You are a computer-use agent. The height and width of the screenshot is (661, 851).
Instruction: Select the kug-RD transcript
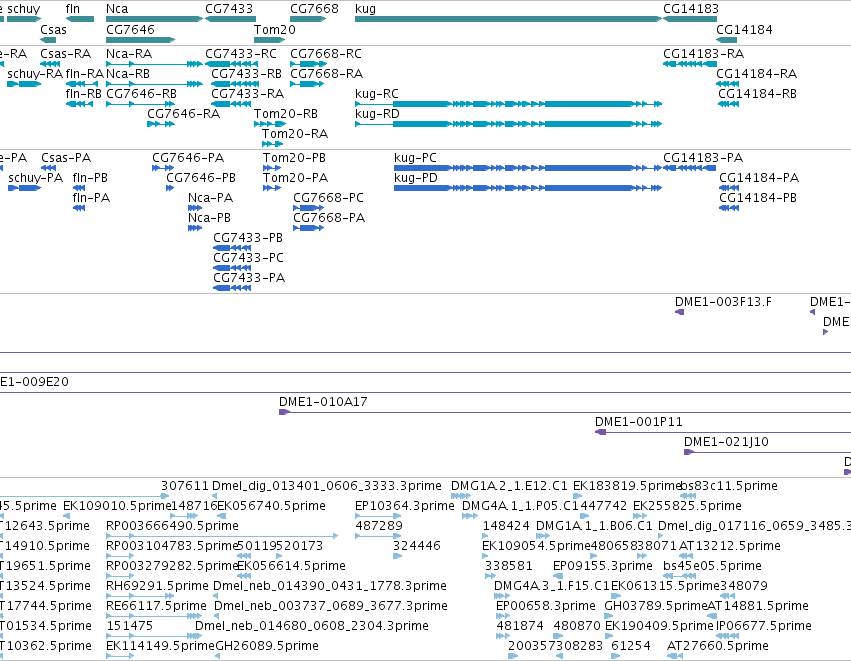pos(509,124)
